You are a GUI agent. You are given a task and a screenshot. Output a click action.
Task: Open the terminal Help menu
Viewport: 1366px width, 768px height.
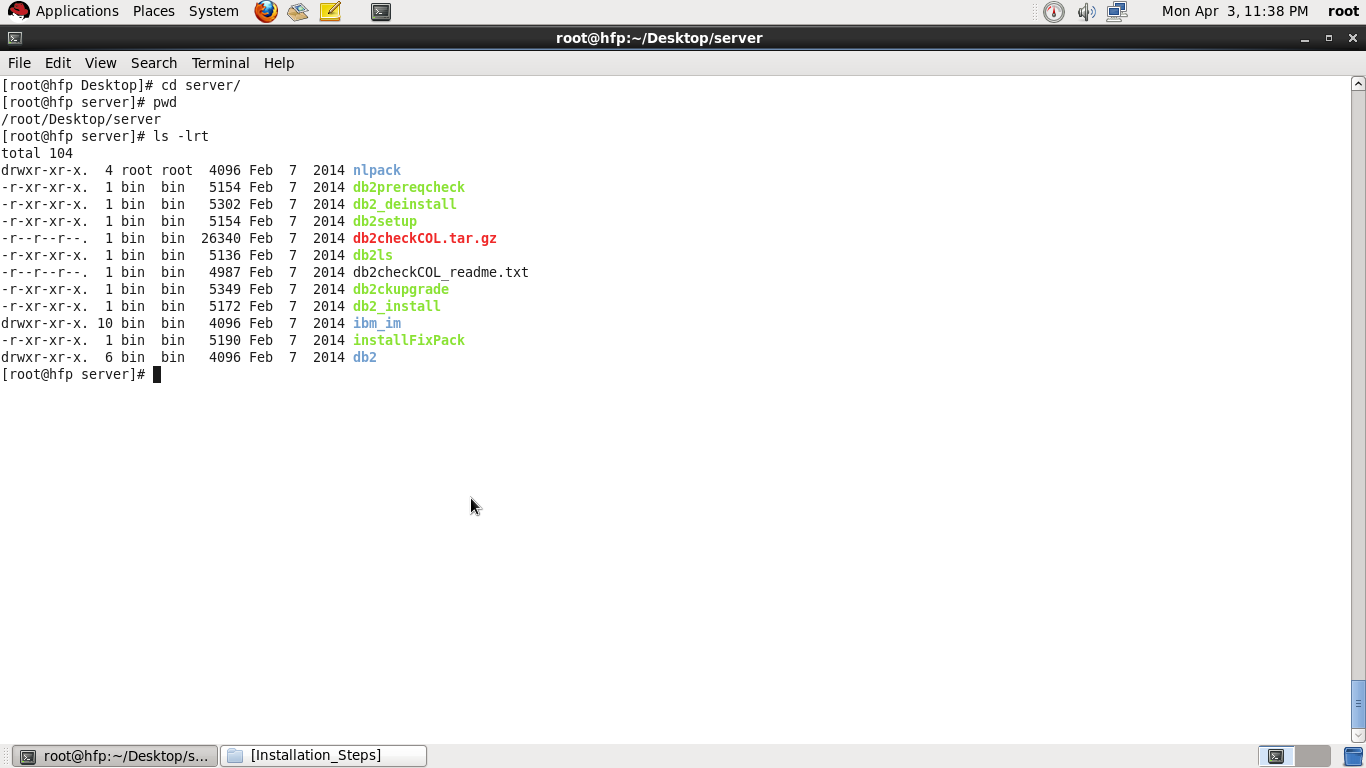click(x=279, y=63)
